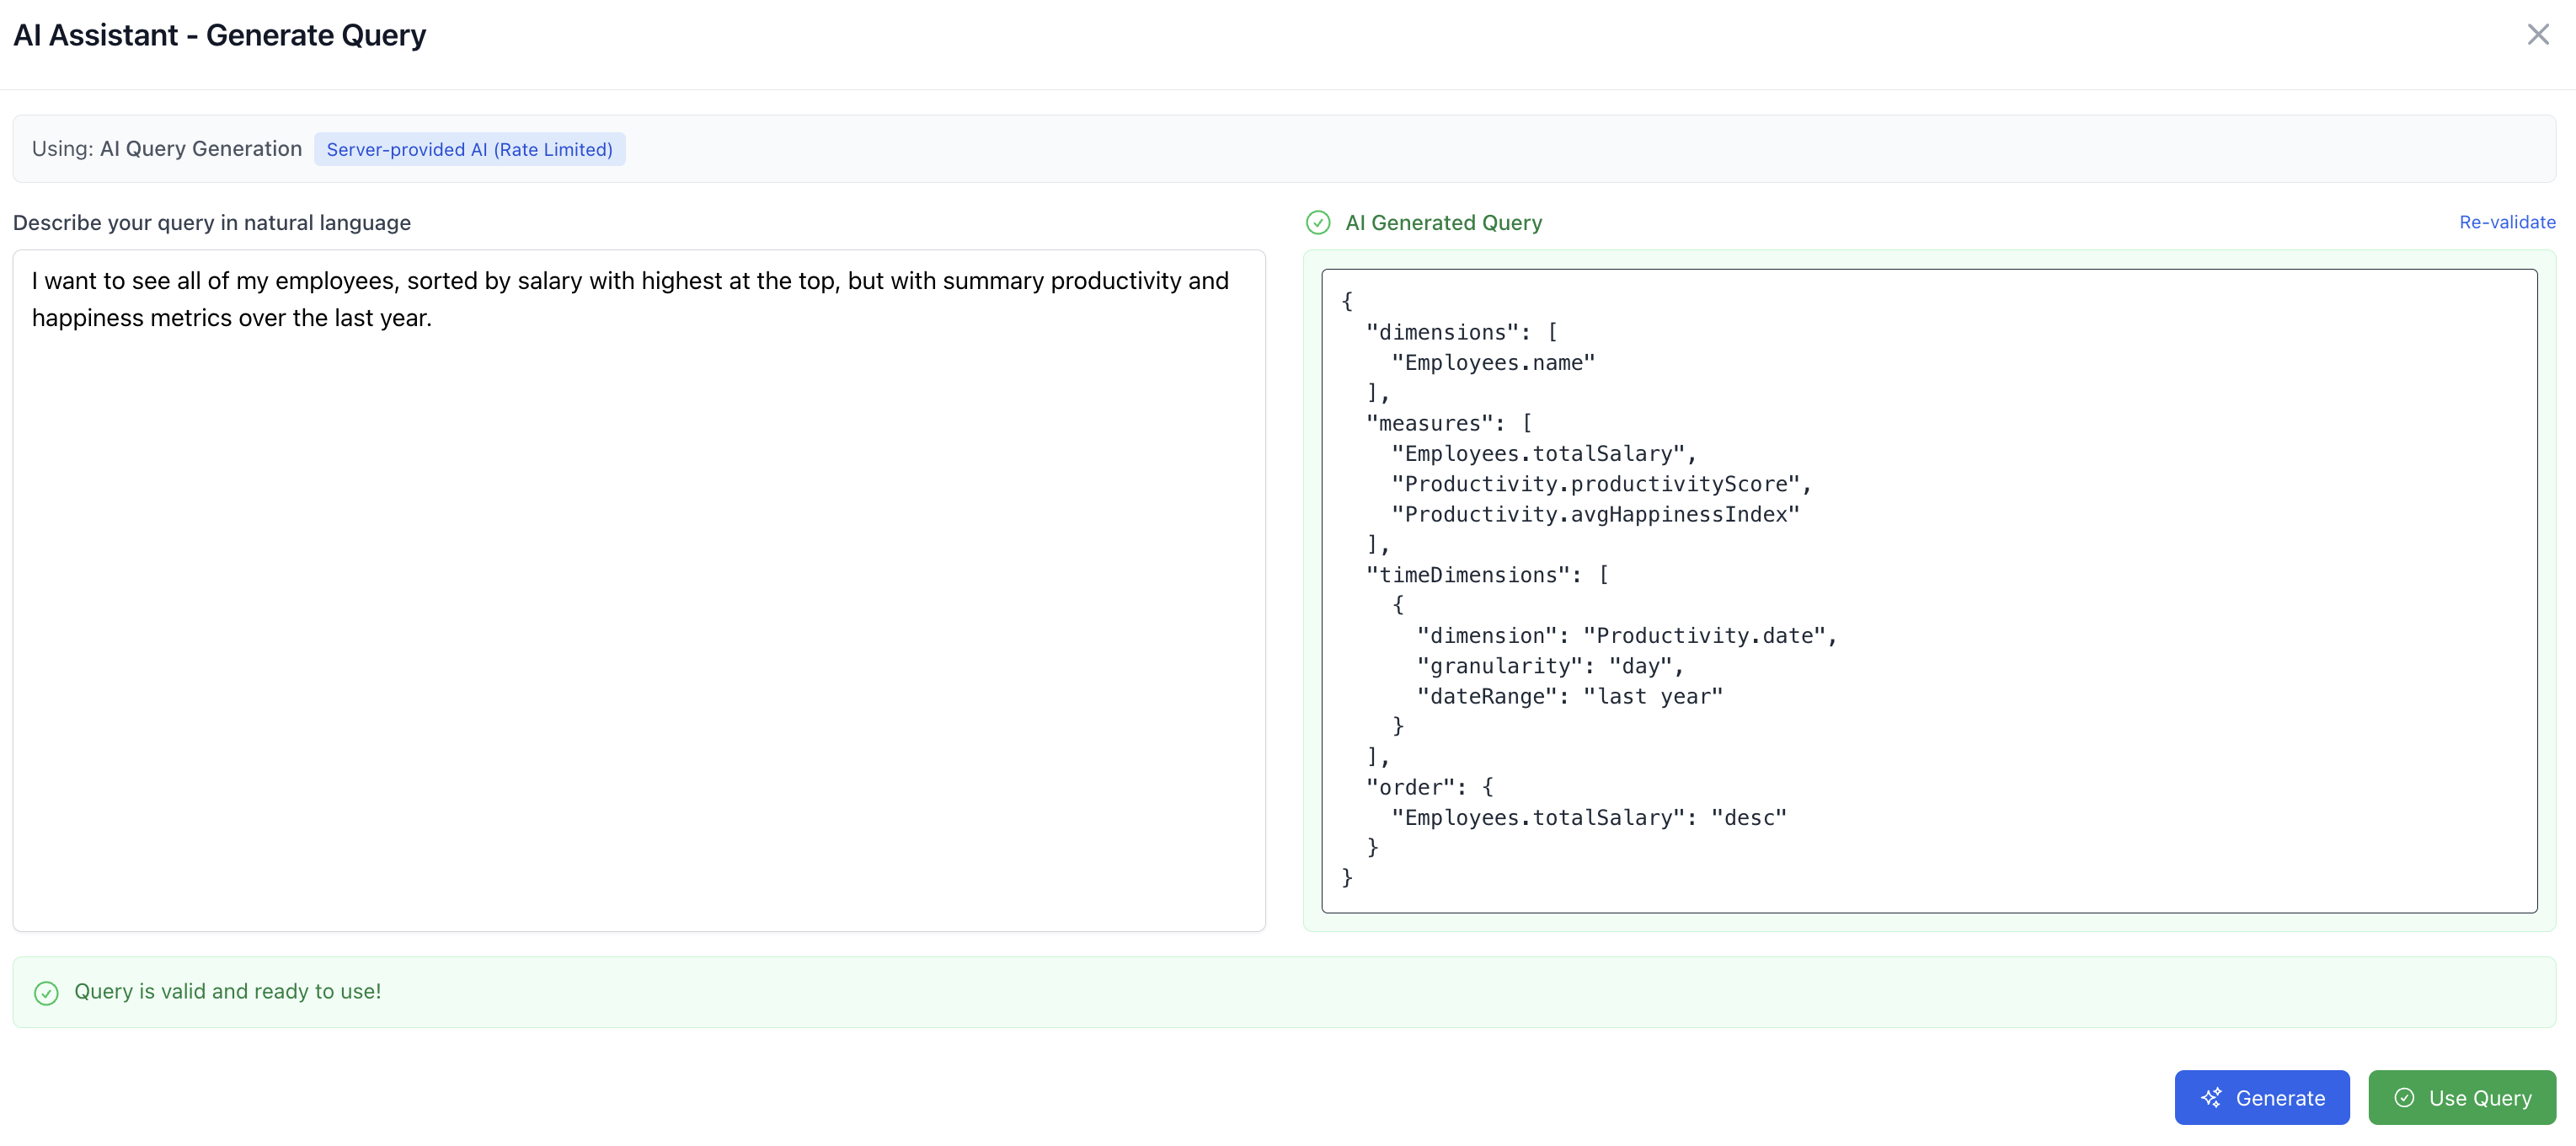
Task: Click the checkmark icon on Use Query
Action: pyautogui.click(x=2404, y=1097)
